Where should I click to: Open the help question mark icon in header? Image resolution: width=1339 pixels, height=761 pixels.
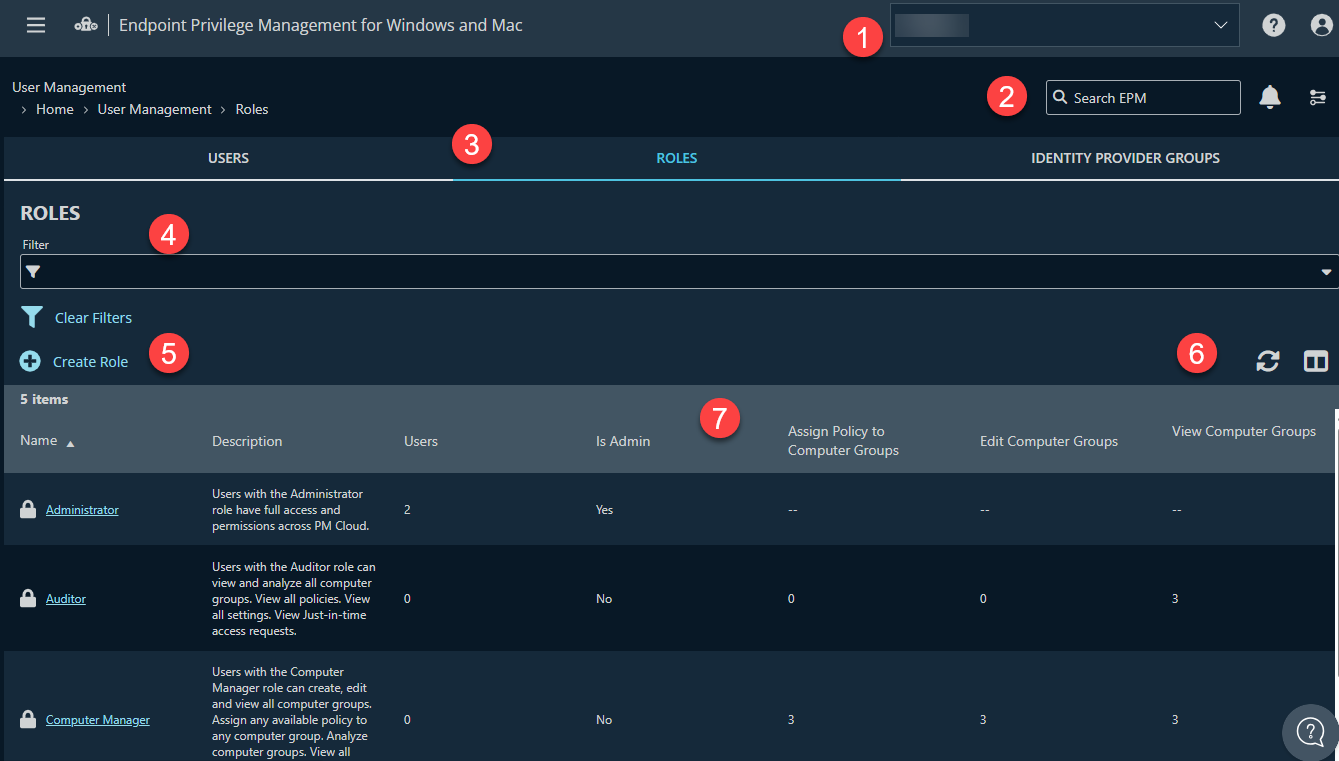pyautogui.click(x=1273, y=26)
